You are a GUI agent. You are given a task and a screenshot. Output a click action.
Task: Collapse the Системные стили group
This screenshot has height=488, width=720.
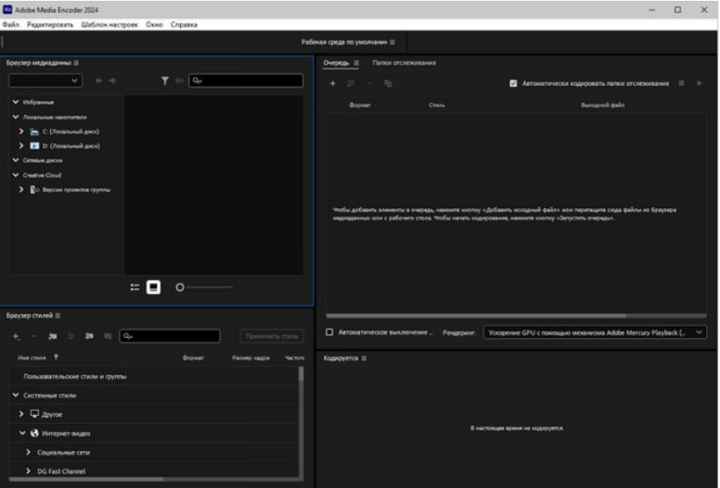pyautogui.click(x=15, y=395)
